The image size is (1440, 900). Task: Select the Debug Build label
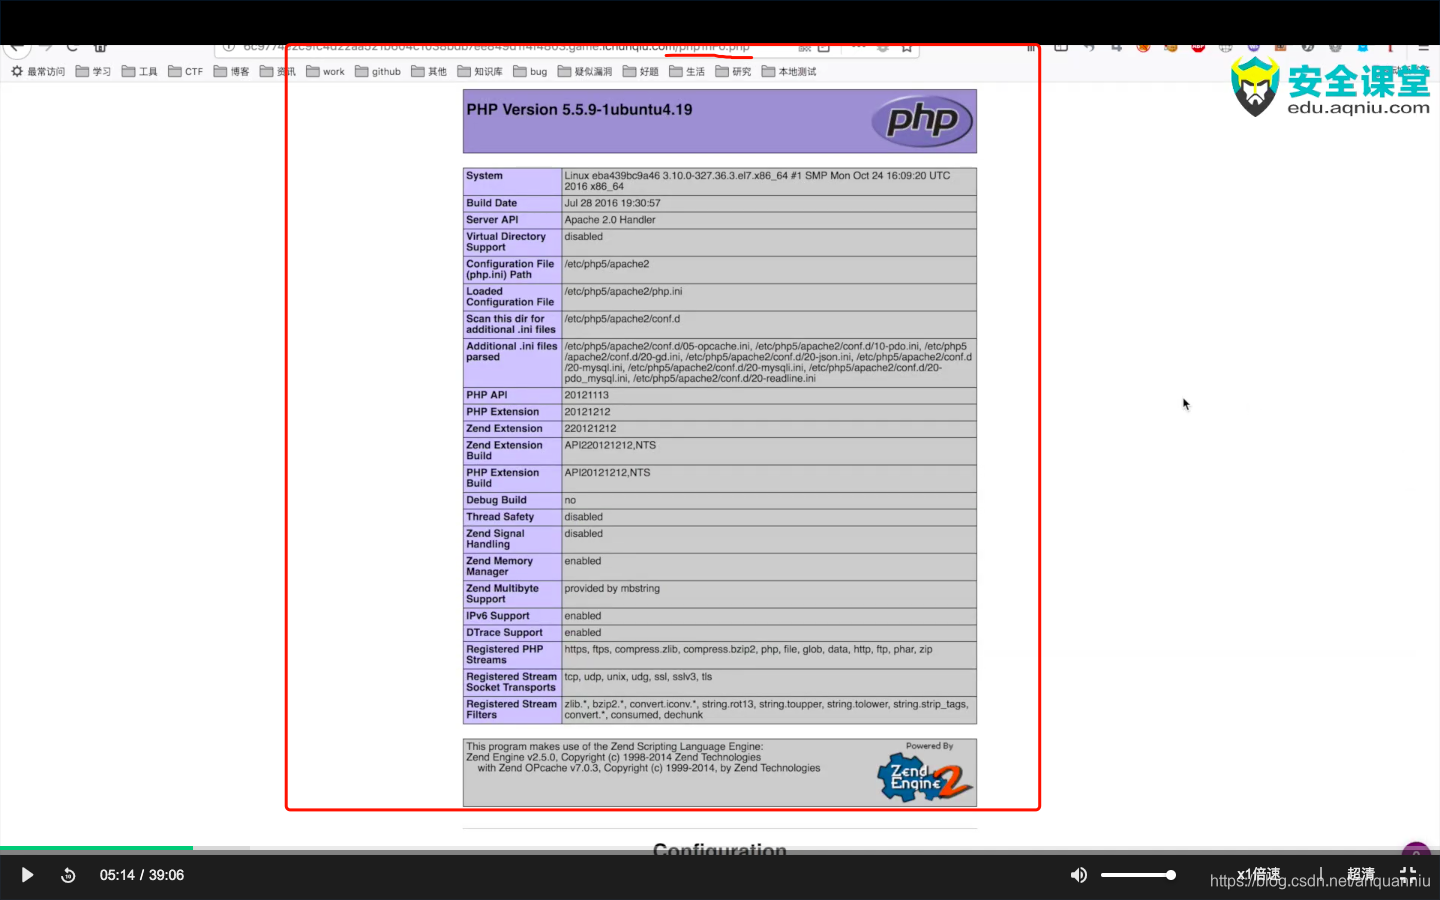pos(496,500)
